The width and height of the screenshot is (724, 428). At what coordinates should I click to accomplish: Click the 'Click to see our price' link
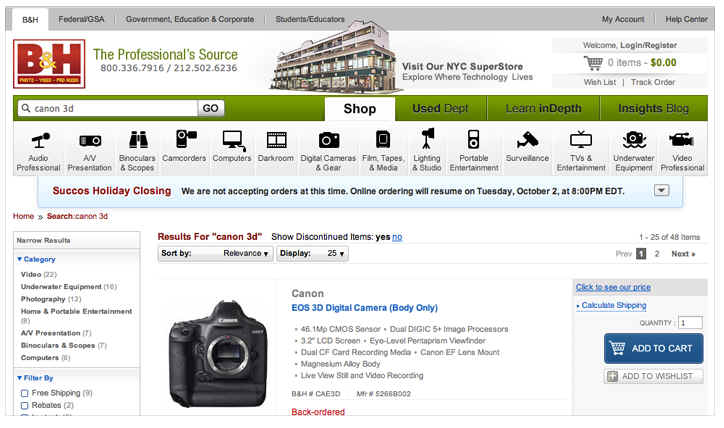(613, 287)
